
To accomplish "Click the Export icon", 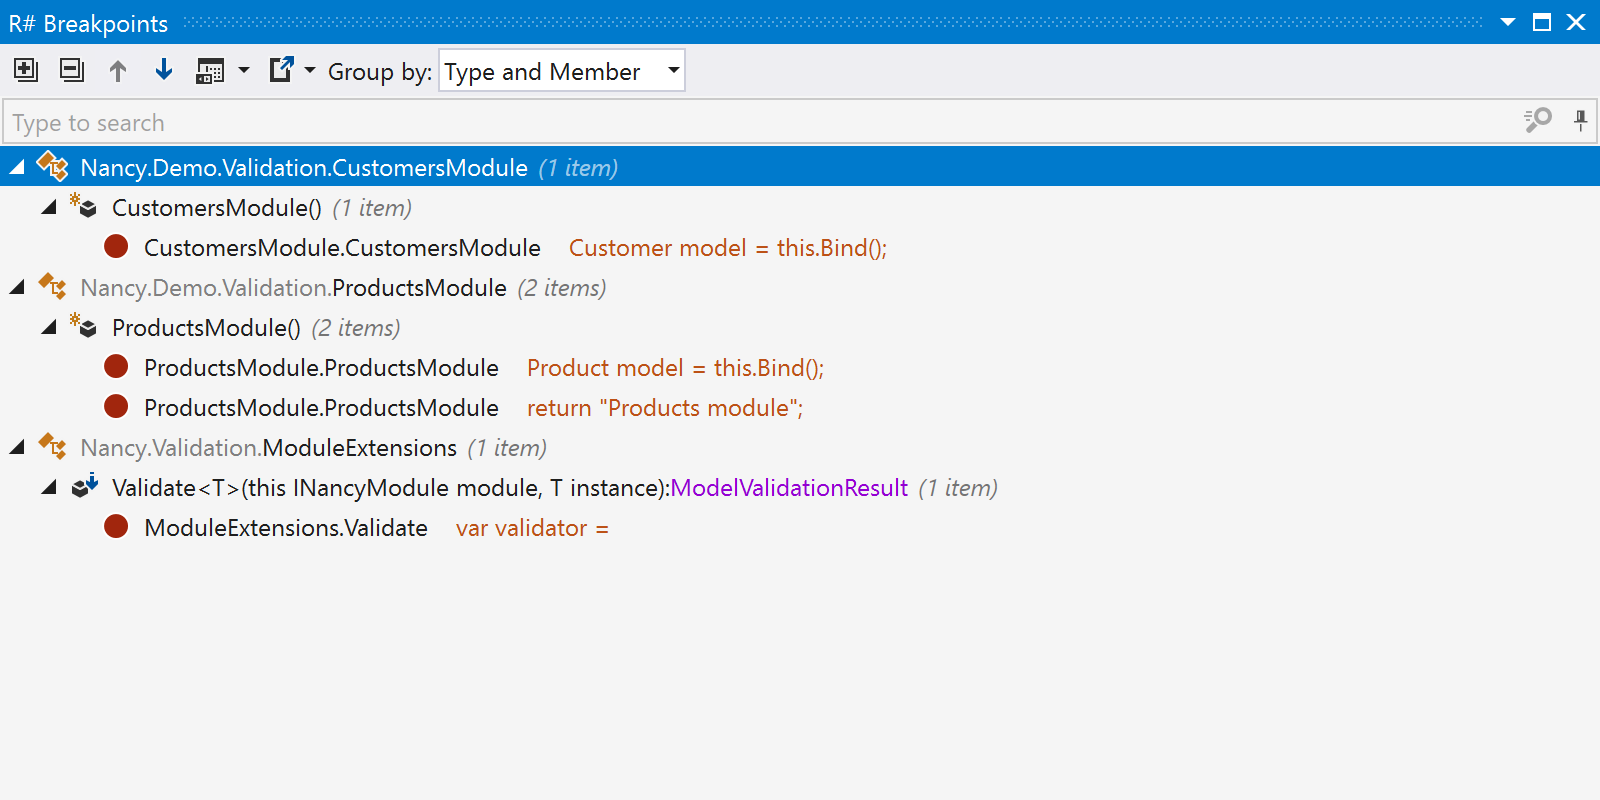I will [x=282, y=70].
